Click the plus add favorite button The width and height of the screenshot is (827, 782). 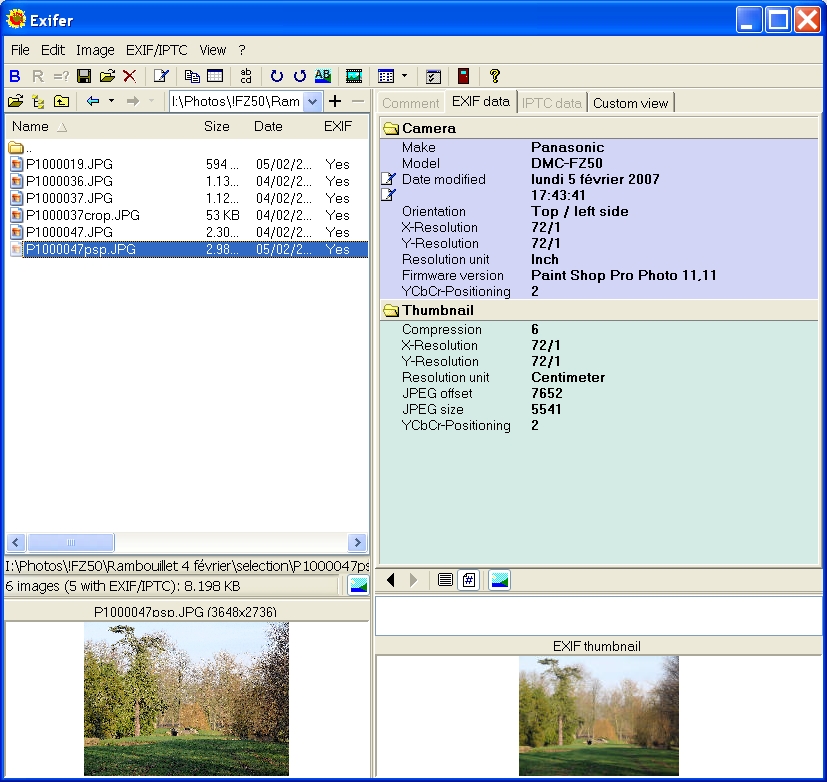coord(335,101)
